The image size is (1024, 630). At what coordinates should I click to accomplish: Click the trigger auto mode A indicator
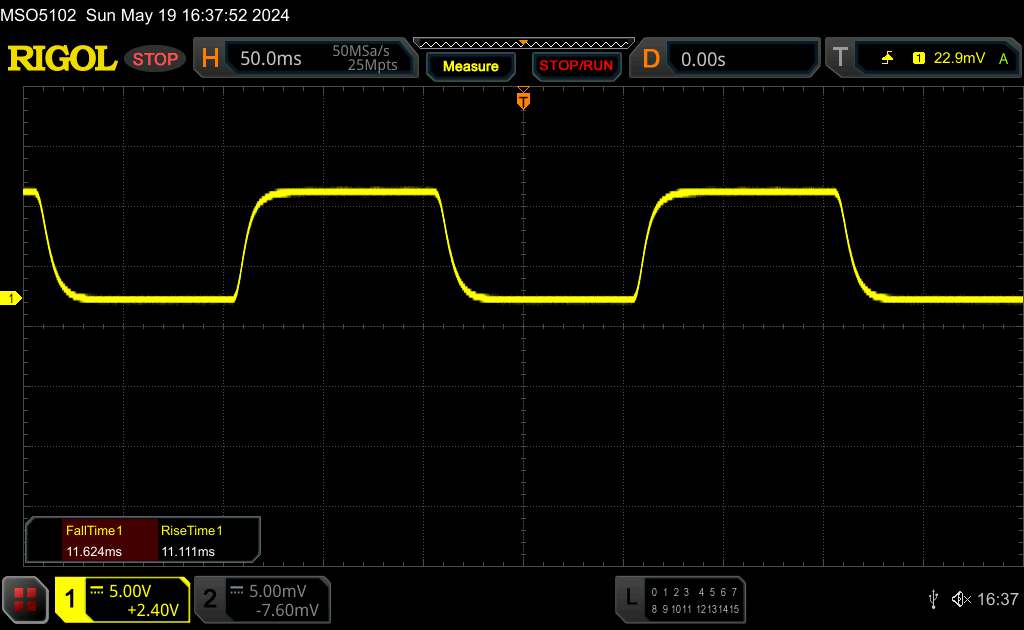pos(1004,59)
